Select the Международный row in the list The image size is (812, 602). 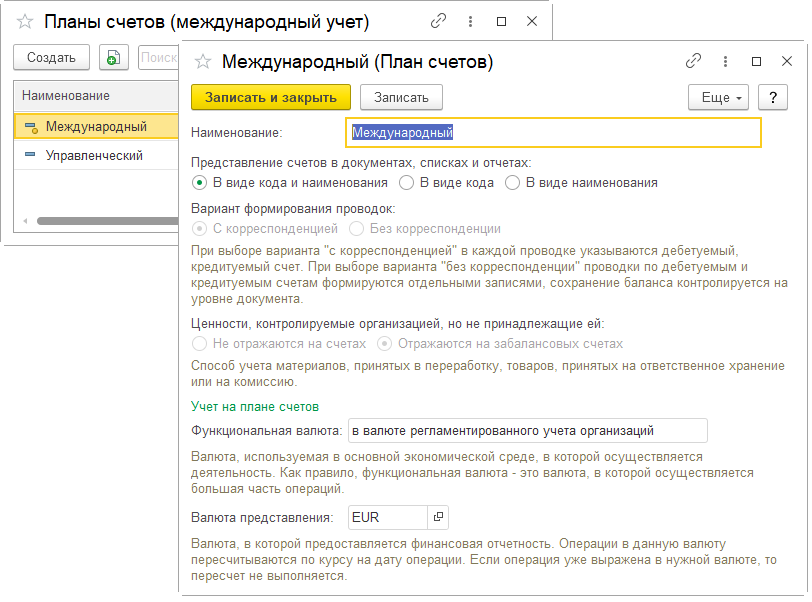95,127
